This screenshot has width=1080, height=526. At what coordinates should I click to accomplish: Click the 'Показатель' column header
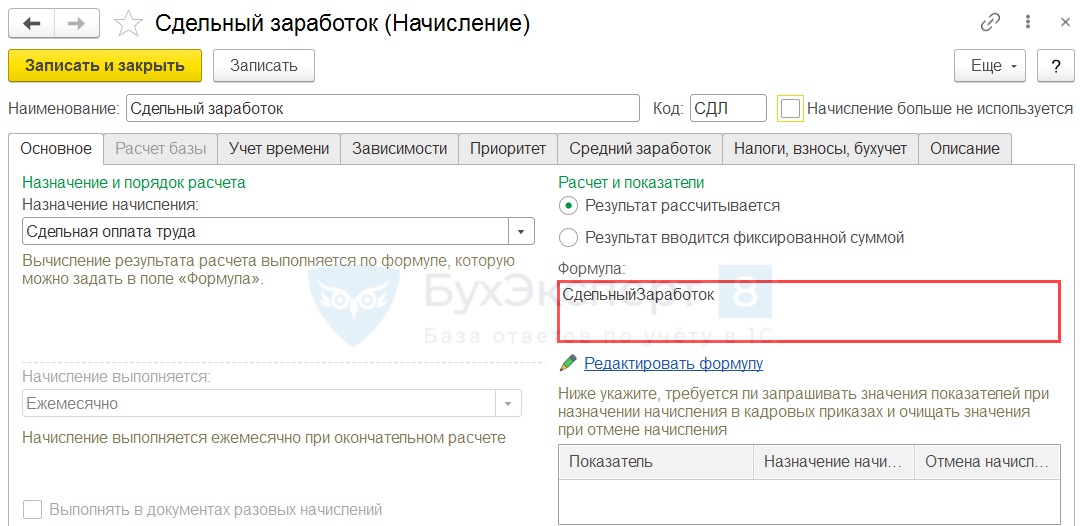(655, 462)
